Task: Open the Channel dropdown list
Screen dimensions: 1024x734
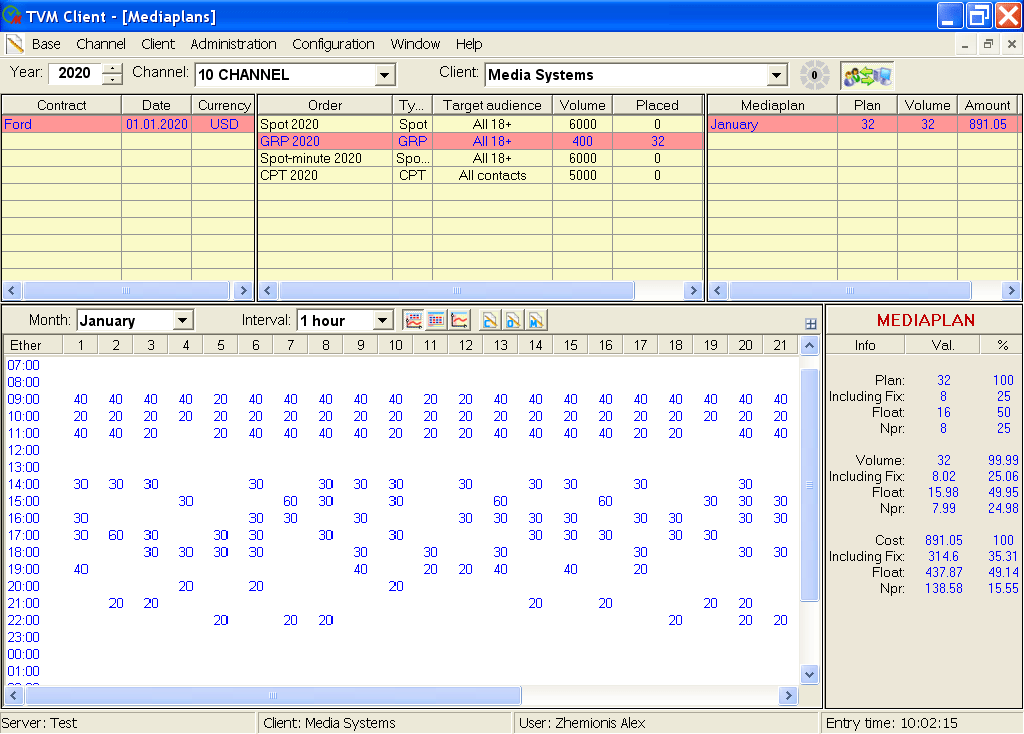Action: 385,75
